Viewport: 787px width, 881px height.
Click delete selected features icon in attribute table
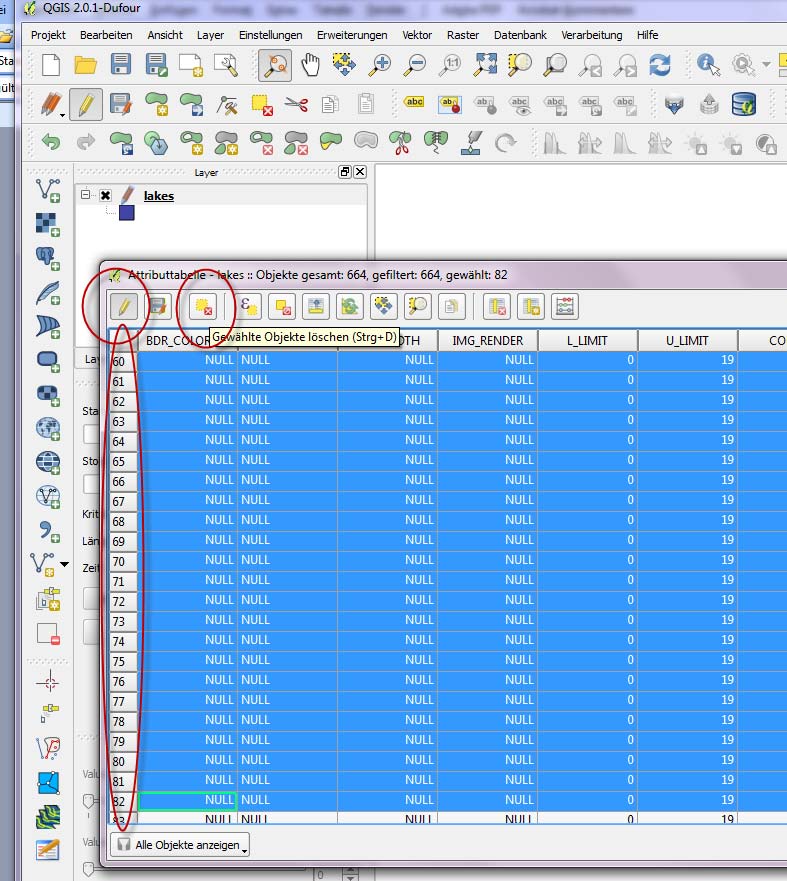tap(204, 306)
